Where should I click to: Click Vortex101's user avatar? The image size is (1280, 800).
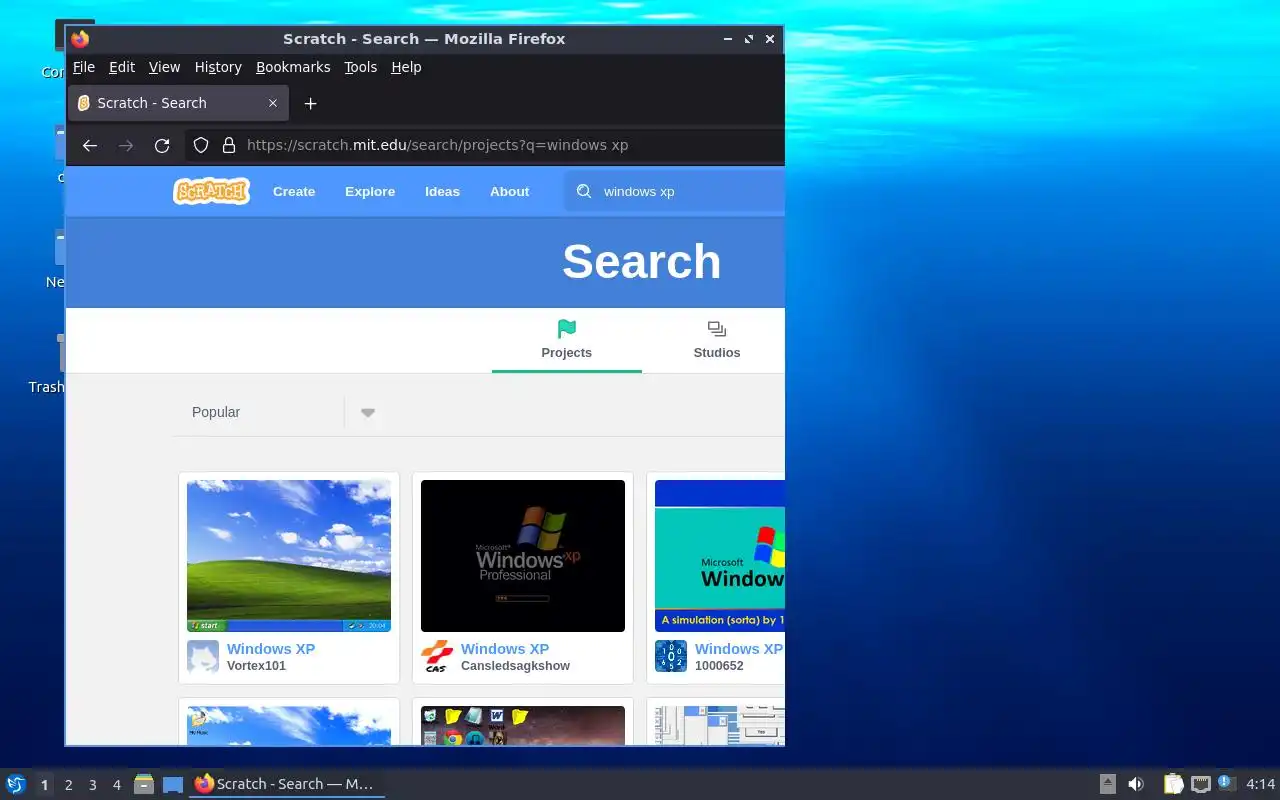click(203, 657)
